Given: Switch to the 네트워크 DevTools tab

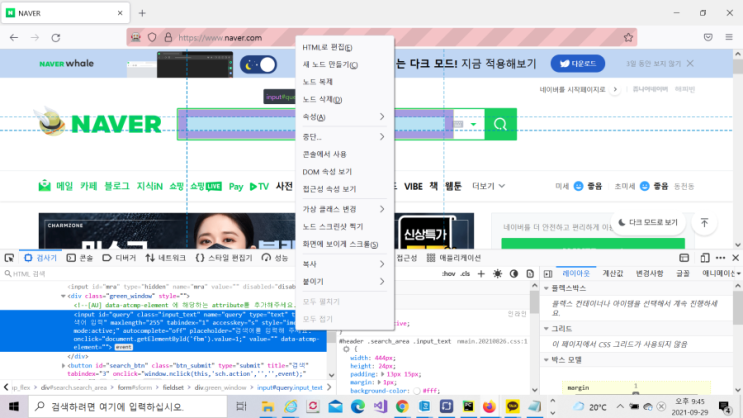Looking at the screenshot, I should click(x=165, y=257).
